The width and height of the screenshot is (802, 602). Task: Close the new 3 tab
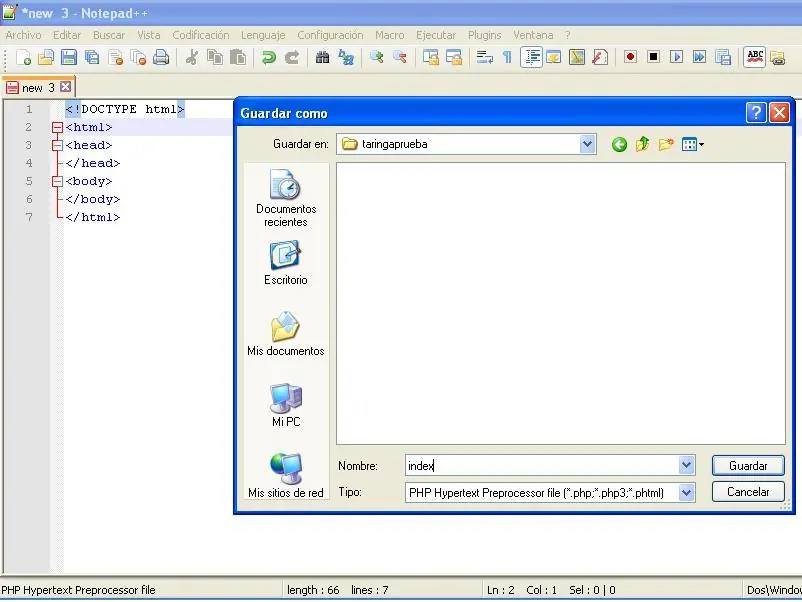click(x=65, y=87)
